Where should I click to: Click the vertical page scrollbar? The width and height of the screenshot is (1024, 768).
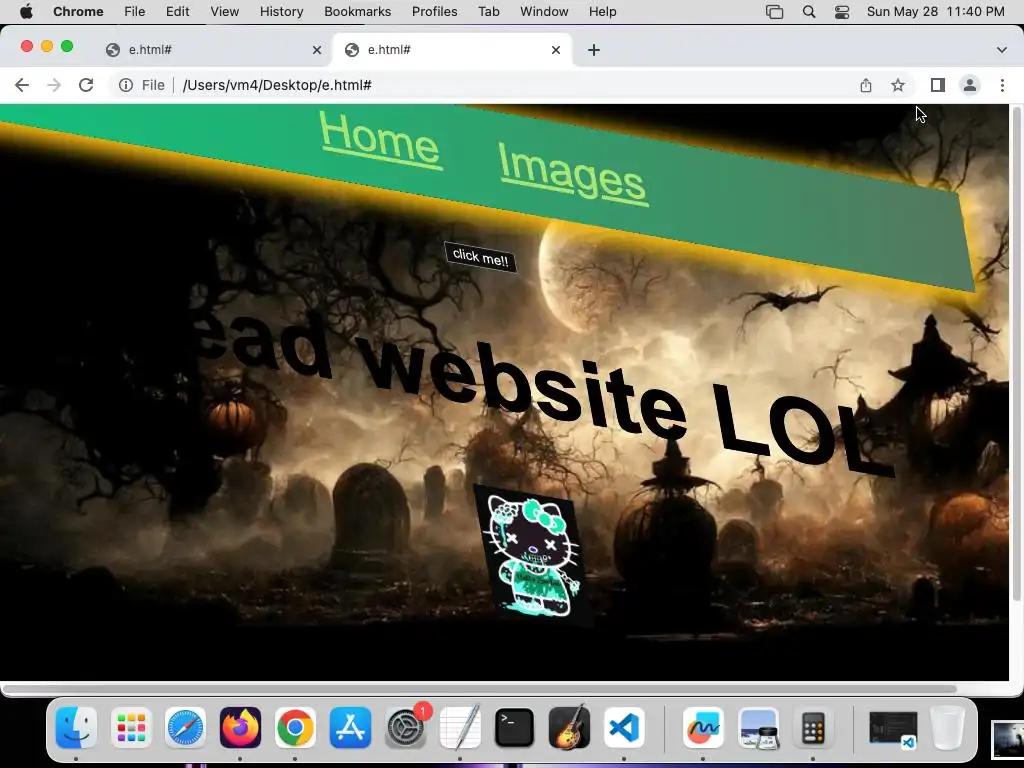[1016, 353]
